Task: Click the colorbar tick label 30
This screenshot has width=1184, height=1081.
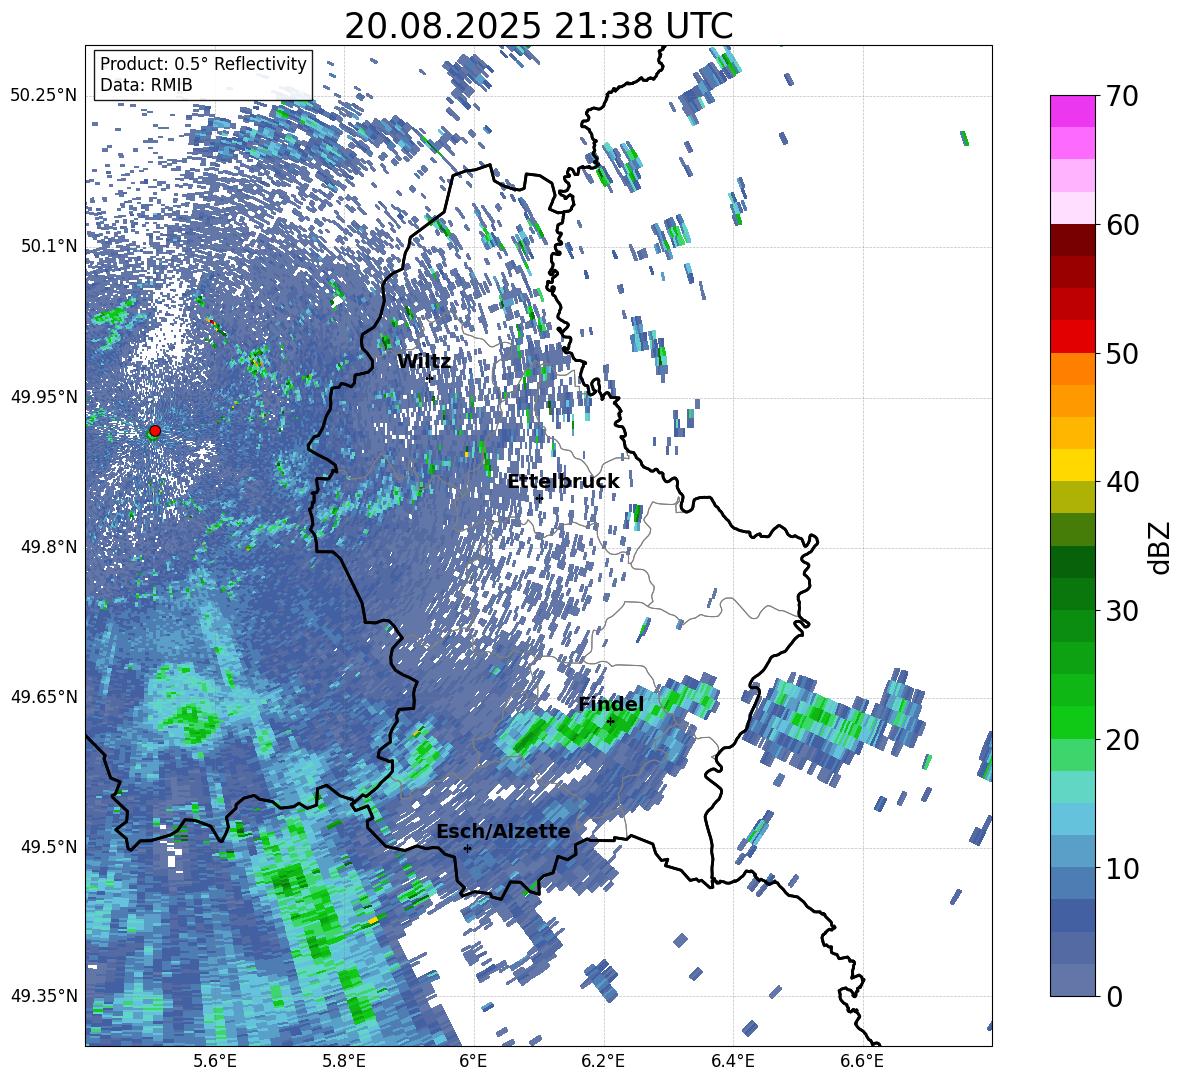Action: [1123, 611]
